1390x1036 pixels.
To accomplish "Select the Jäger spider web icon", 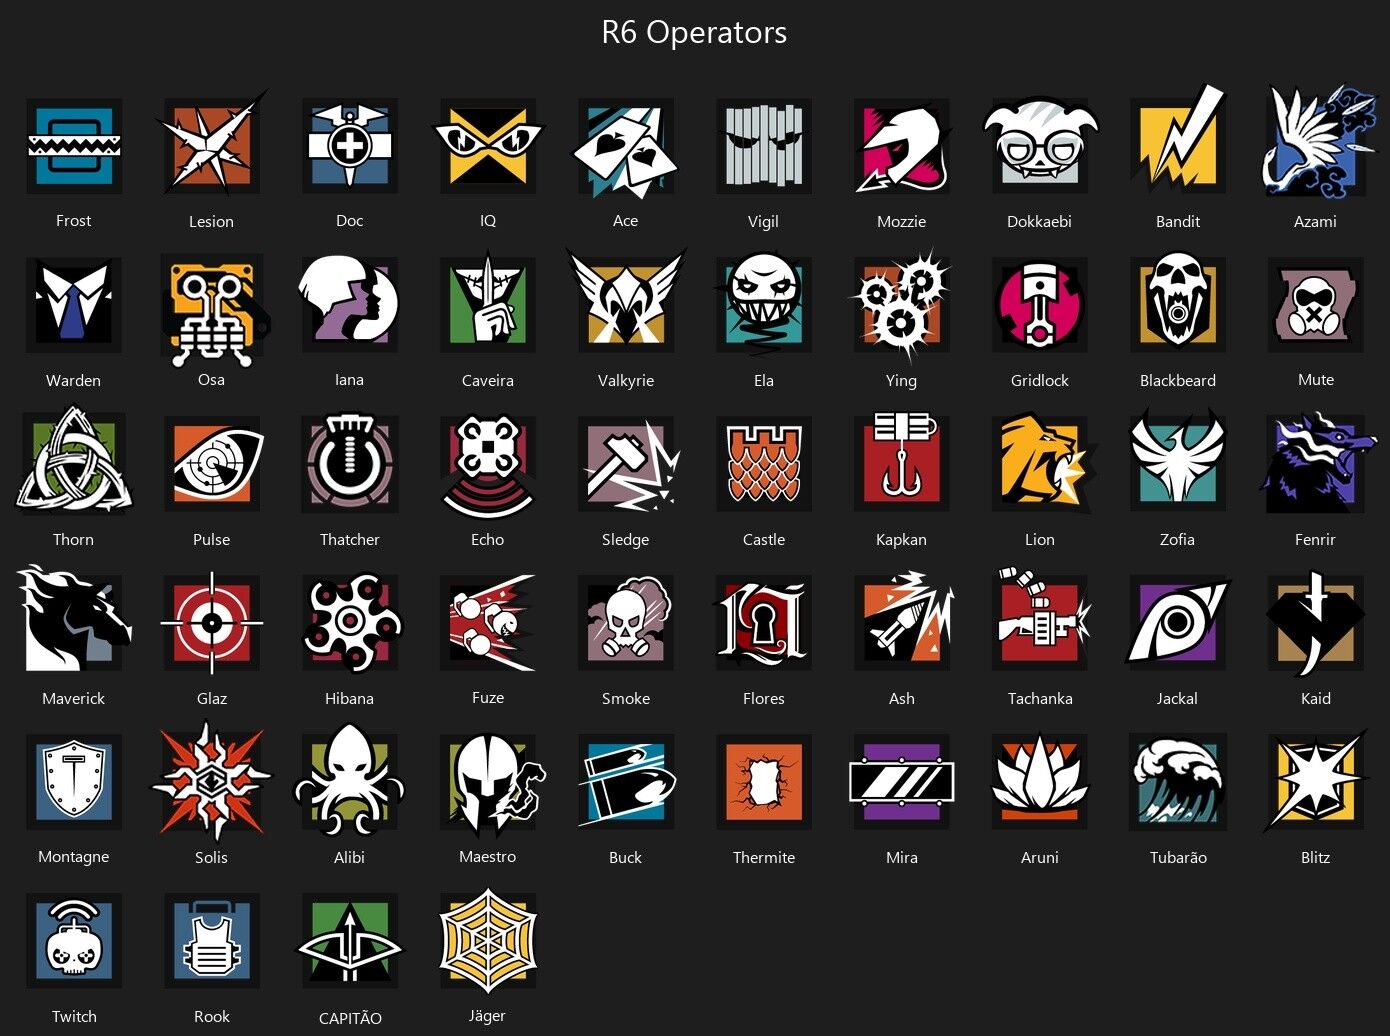I will 488,941.
